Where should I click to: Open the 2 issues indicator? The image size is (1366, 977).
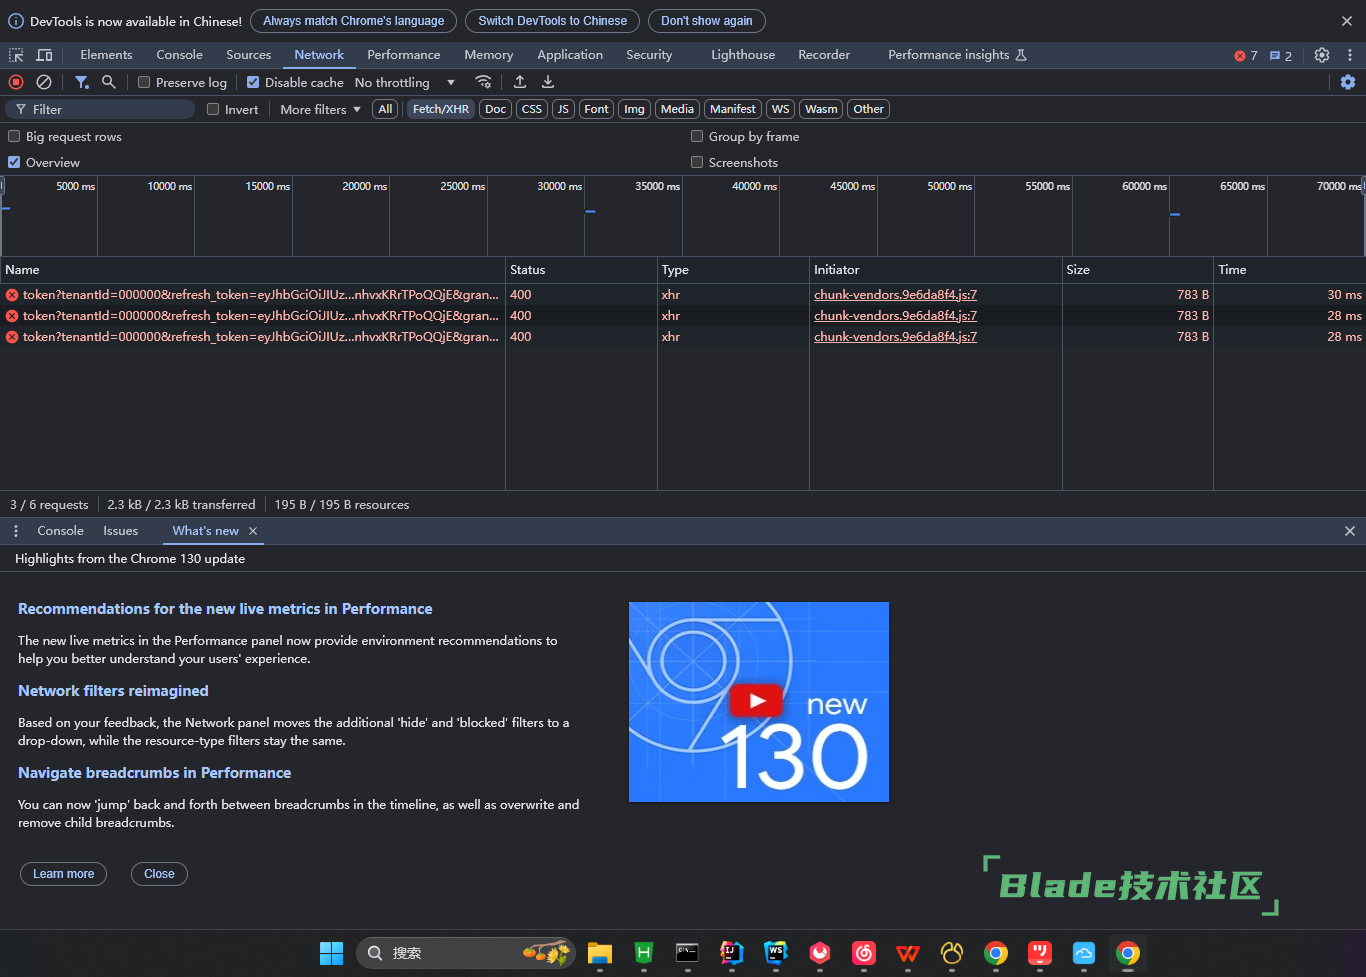1281,56
